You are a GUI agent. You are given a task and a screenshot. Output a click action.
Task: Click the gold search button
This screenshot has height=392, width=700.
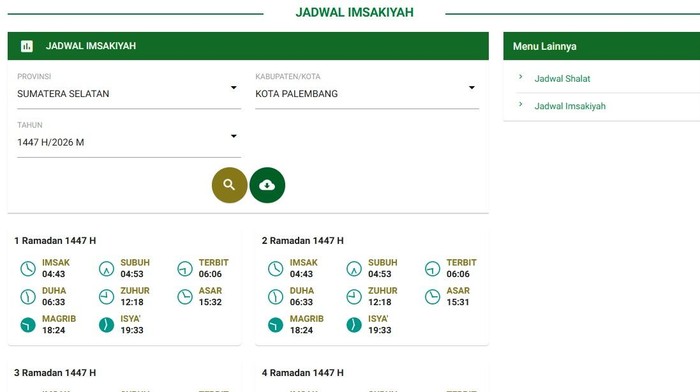click(229, 185)
